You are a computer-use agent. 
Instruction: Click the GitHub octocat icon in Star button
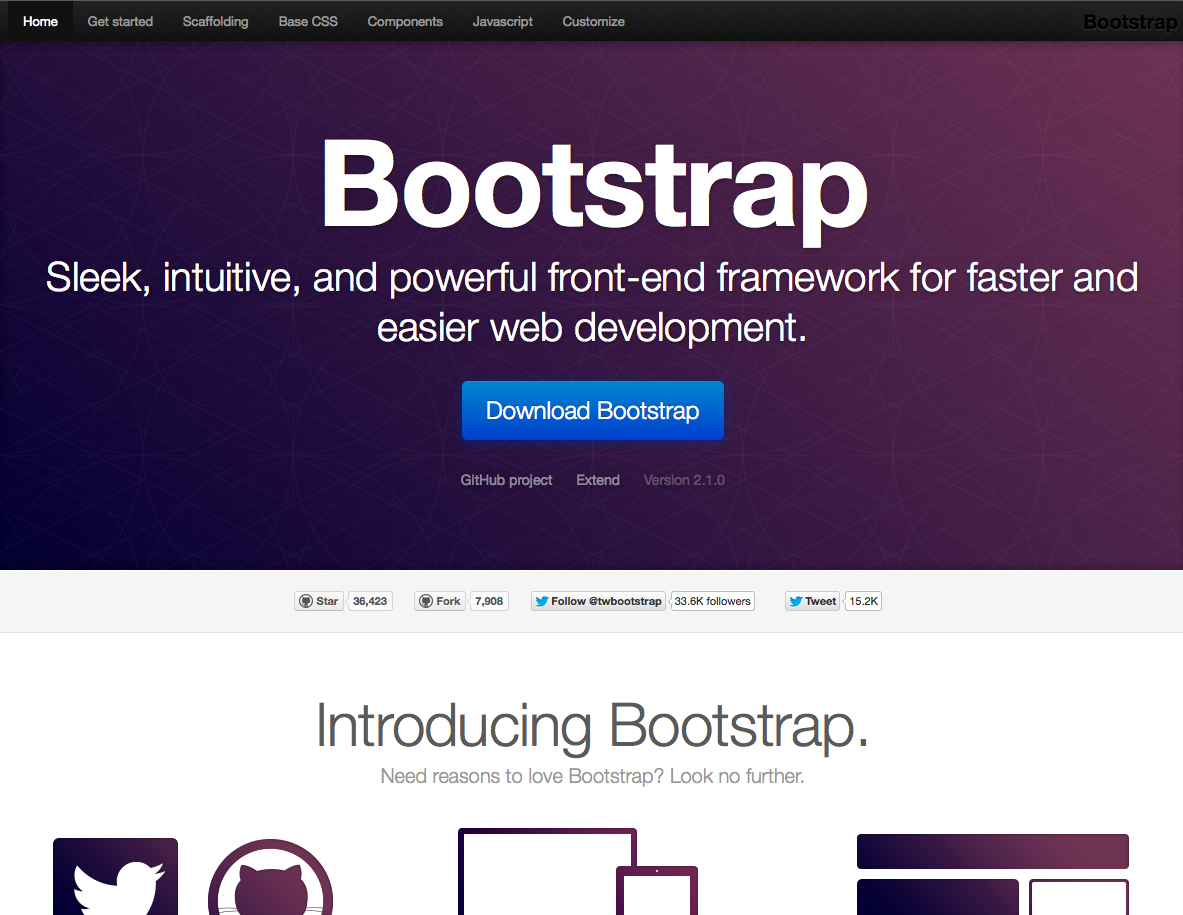306,601
